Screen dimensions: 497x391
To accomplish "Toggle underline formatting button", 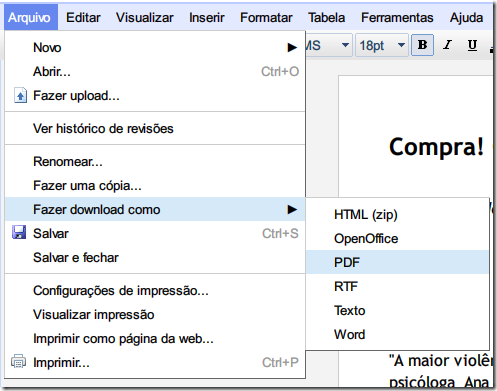I will click(472, 45).
